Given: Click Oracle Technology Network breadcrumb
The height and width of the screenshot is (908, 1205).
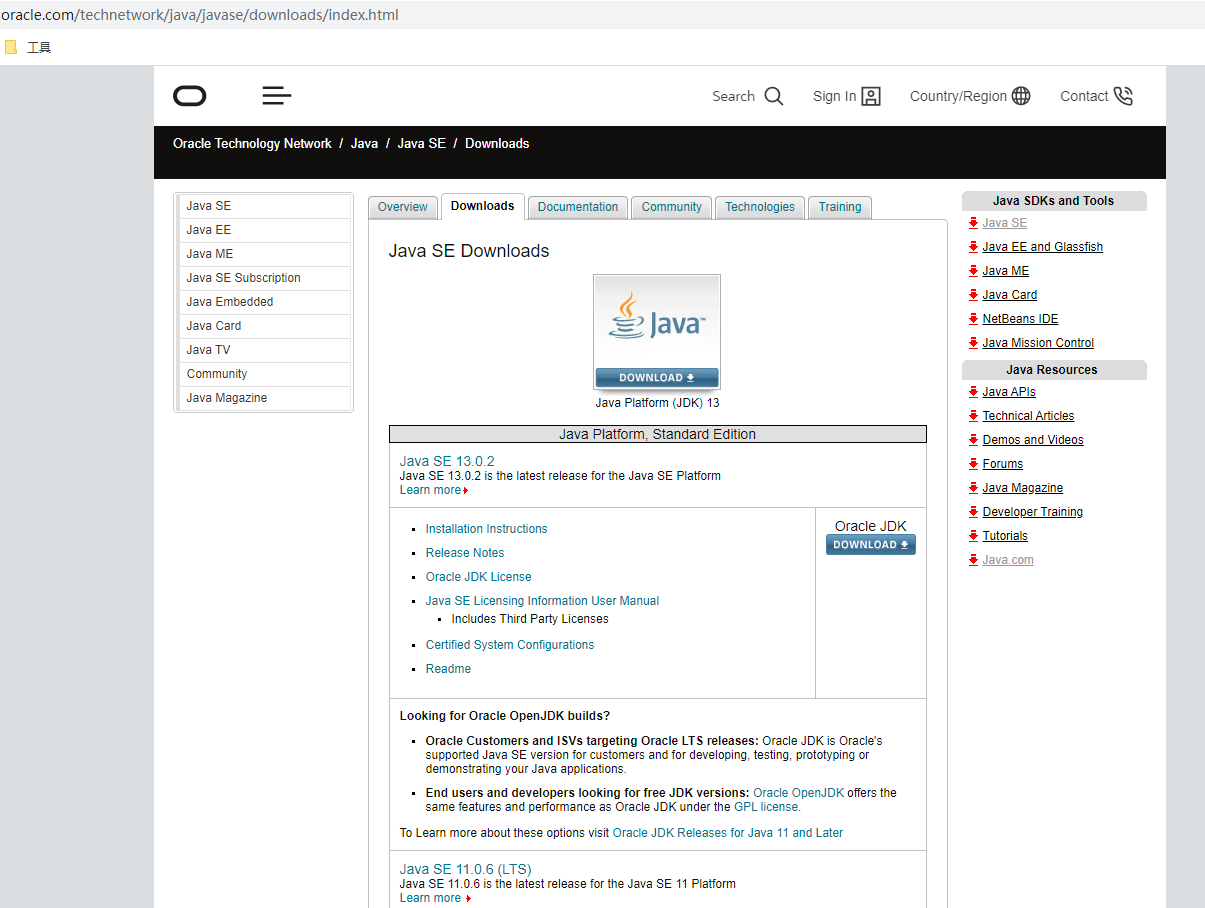Looking at the screenshot, I should (252, 144).
